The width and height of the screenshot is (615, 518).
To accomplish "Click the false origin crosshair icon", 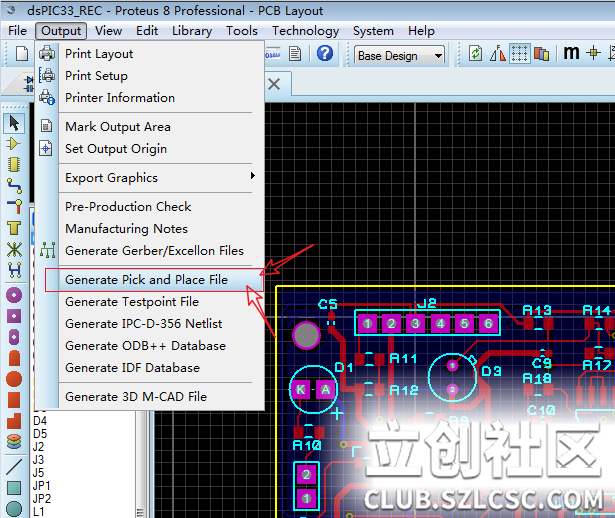I will point(593,53).
